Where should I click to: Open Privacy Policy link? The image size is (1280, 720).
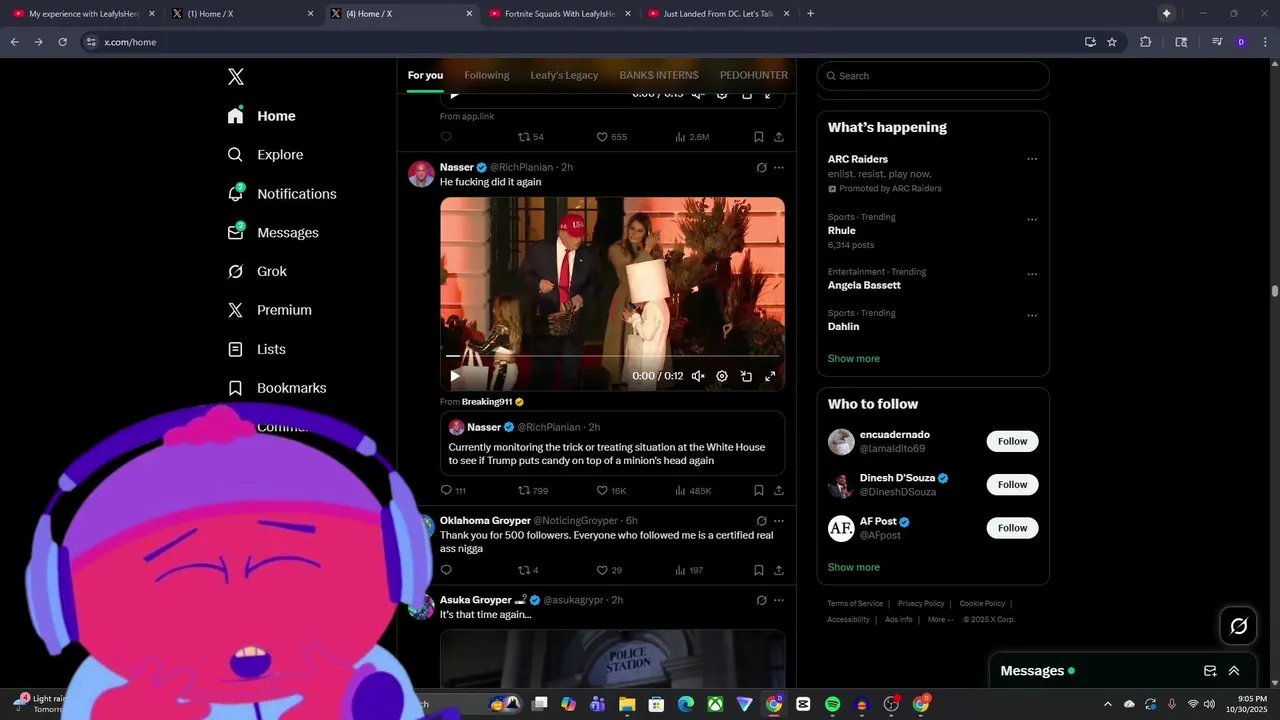[x=921, y=604]
